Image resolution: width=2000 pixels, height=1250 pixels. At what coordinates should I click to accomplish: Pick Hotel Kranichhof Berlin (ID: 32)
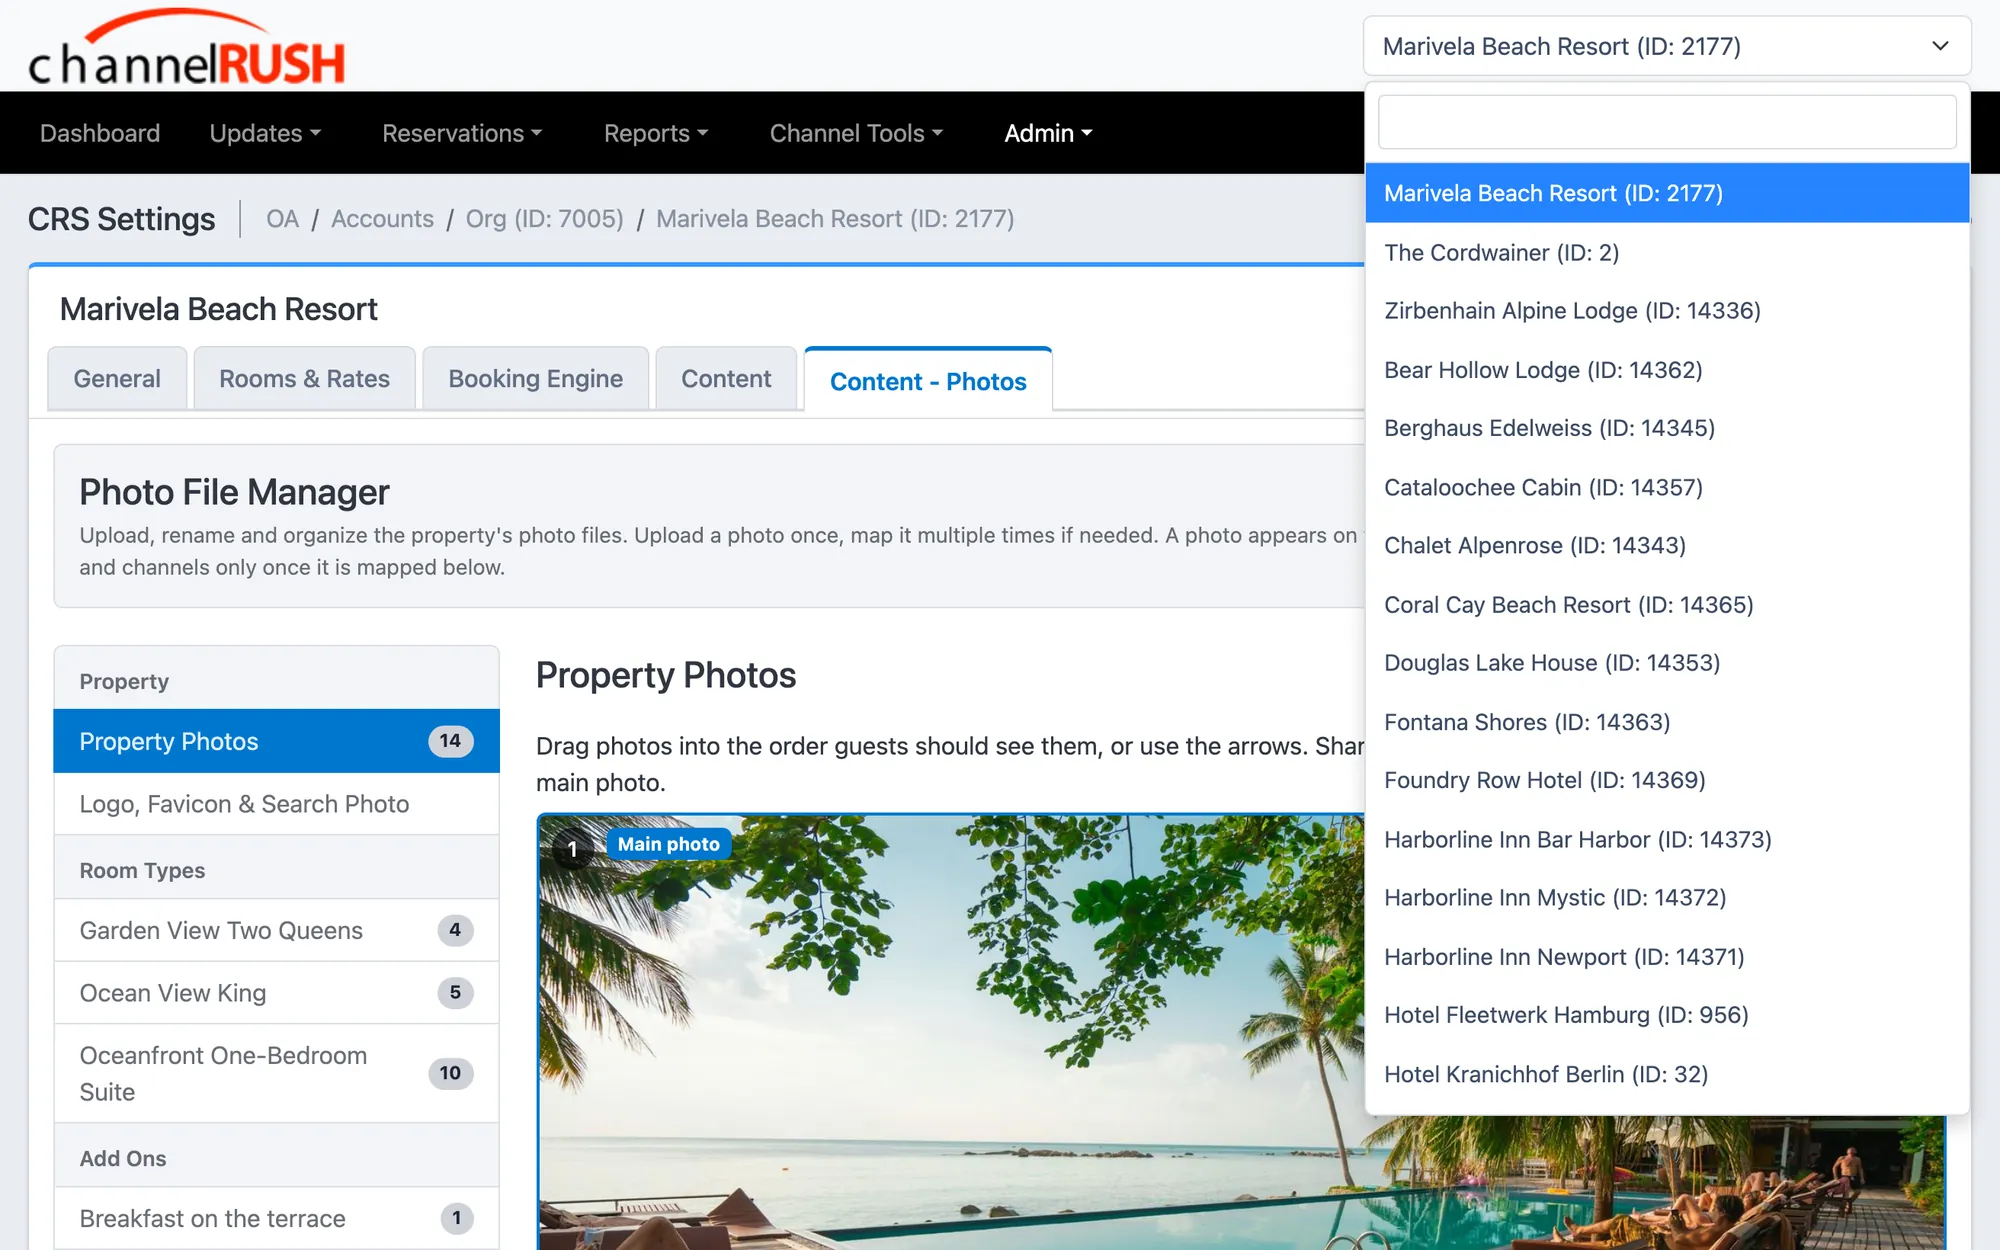1667,1074
